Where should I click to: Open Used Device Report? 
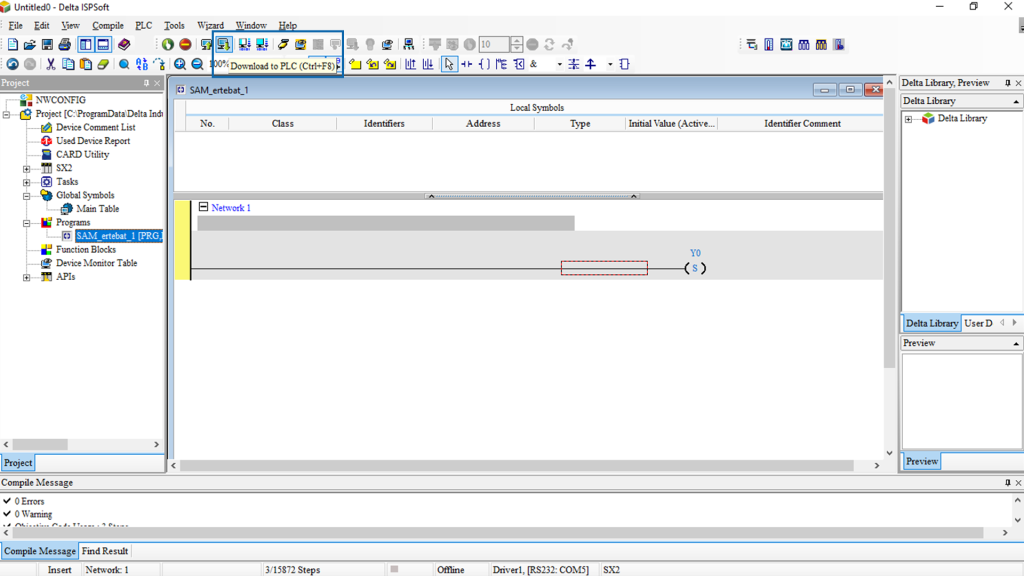click(93, 141)
